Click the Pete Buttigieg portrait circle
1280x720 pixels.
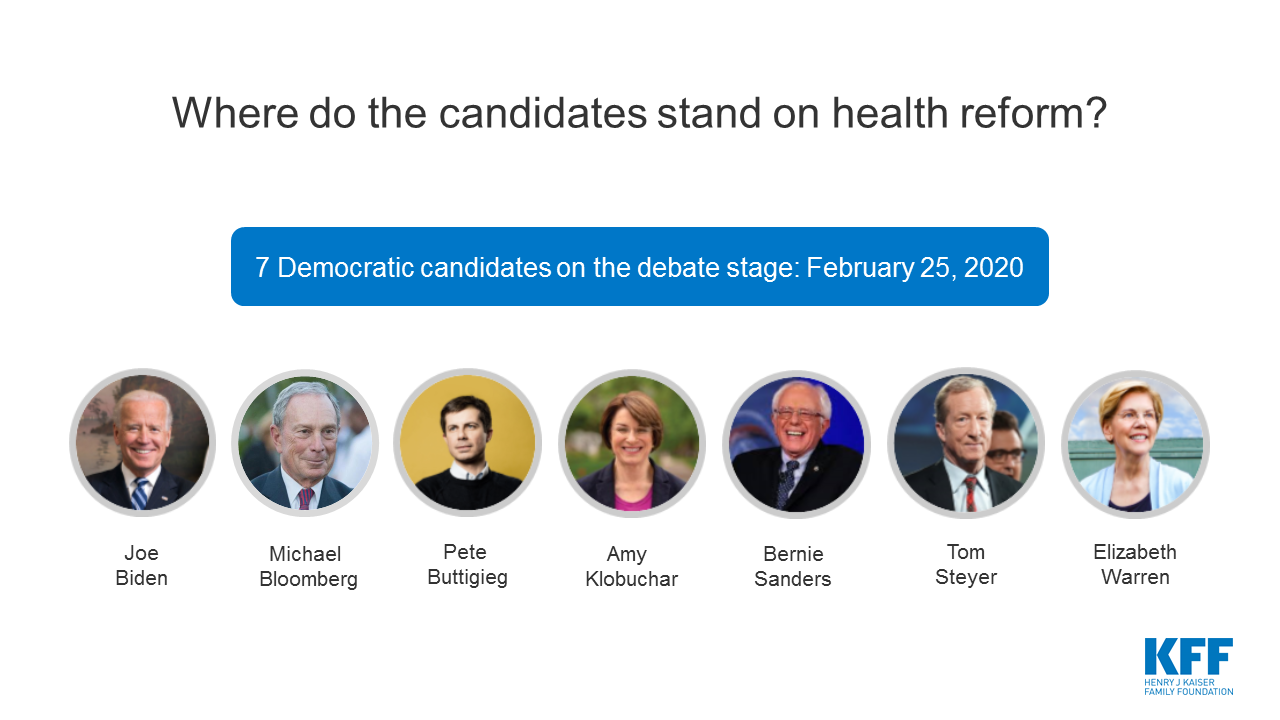click(x=467, y=442)
